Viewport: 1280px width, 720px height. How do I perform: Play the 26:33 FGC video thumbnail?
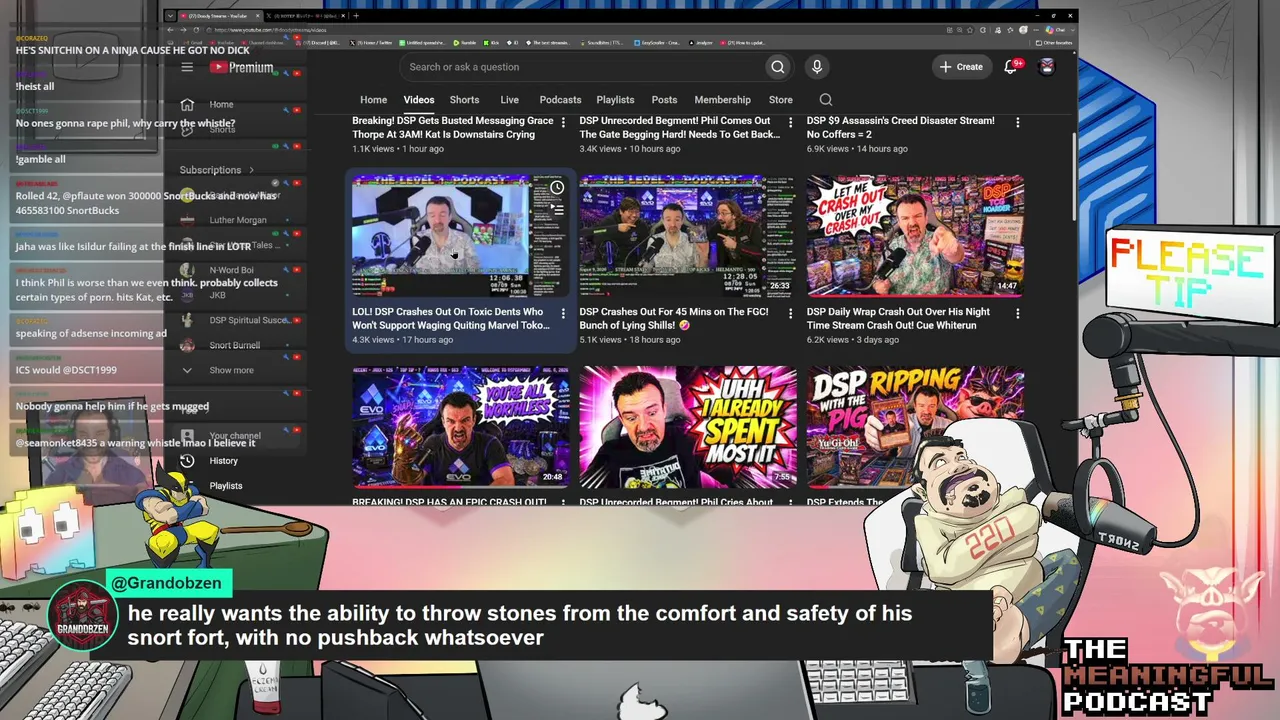688,236
